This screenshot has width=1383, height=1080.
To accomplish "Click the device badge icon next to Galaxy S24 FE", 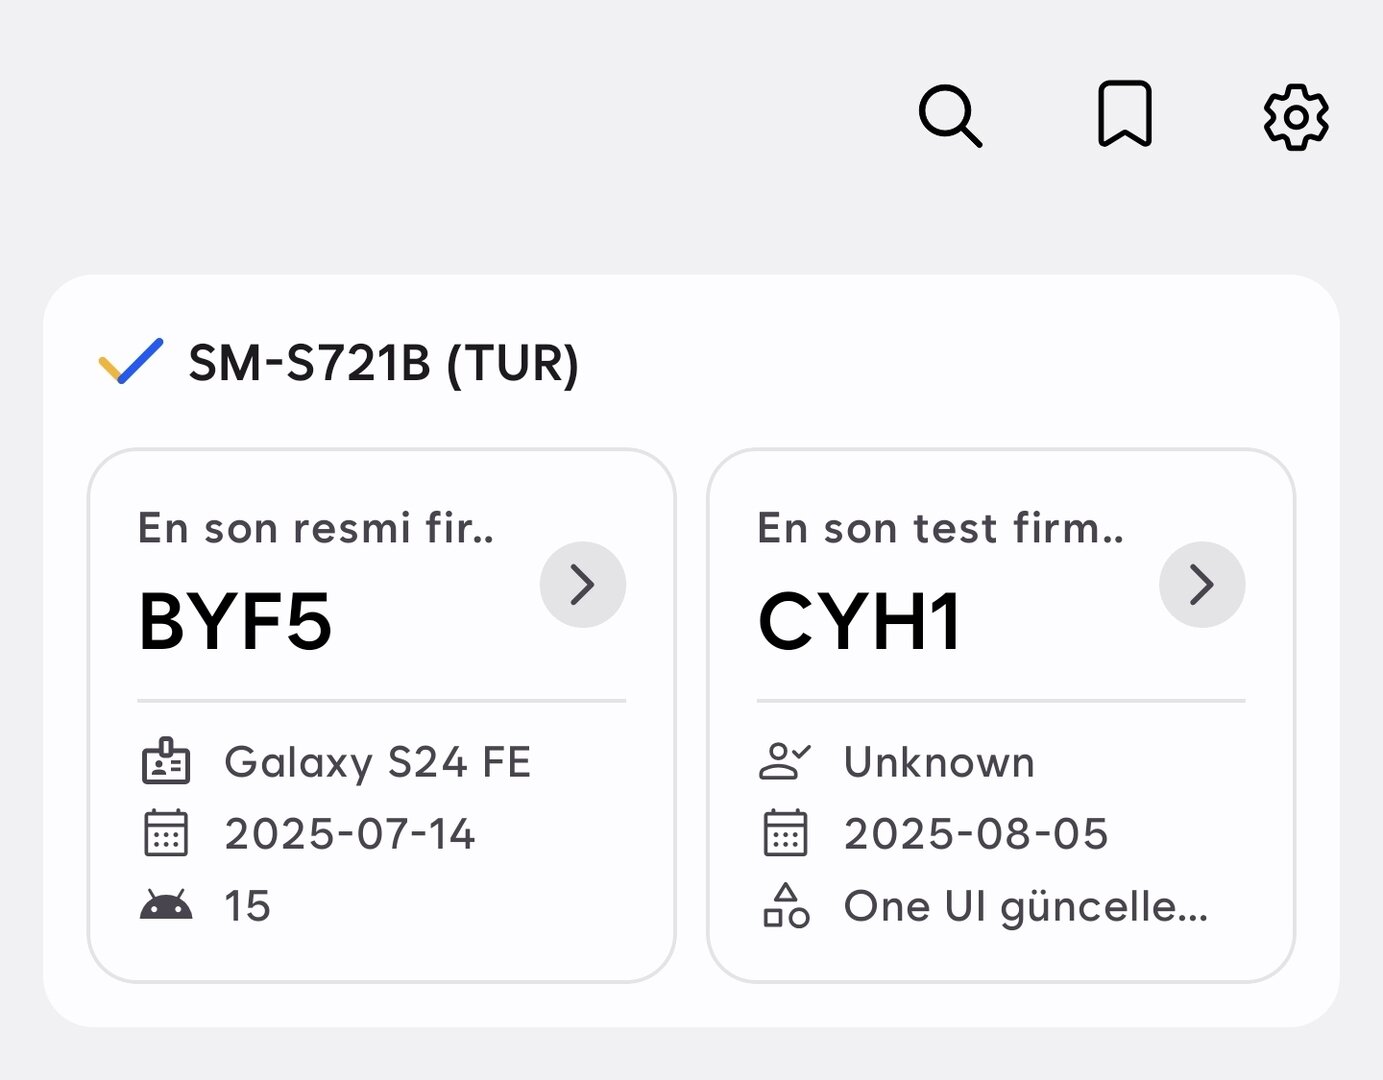I will 166,762.
